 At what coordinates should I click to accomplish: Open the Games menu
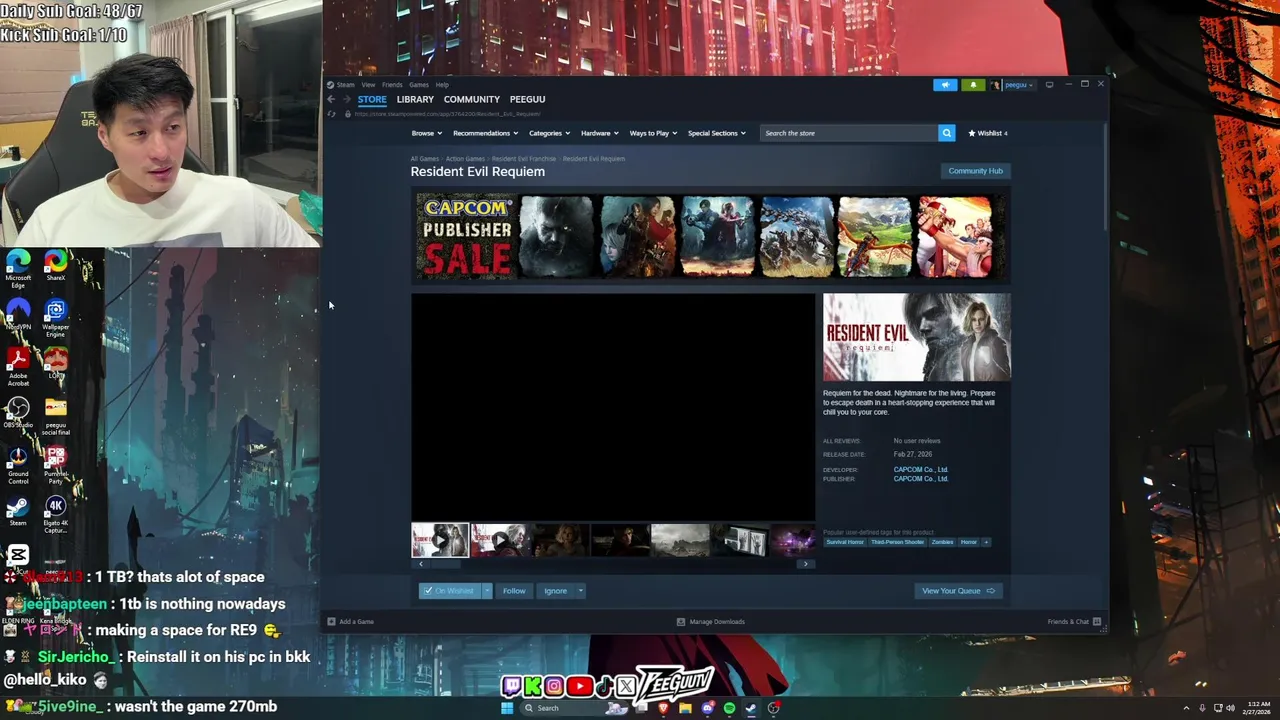(419, 85)
